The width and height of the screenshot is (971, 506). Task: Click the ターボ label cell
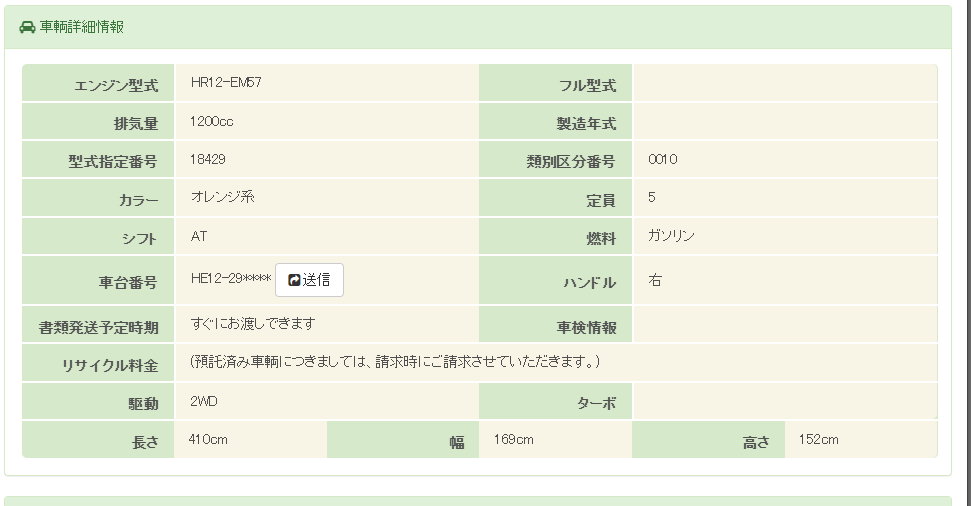(597, 404)
